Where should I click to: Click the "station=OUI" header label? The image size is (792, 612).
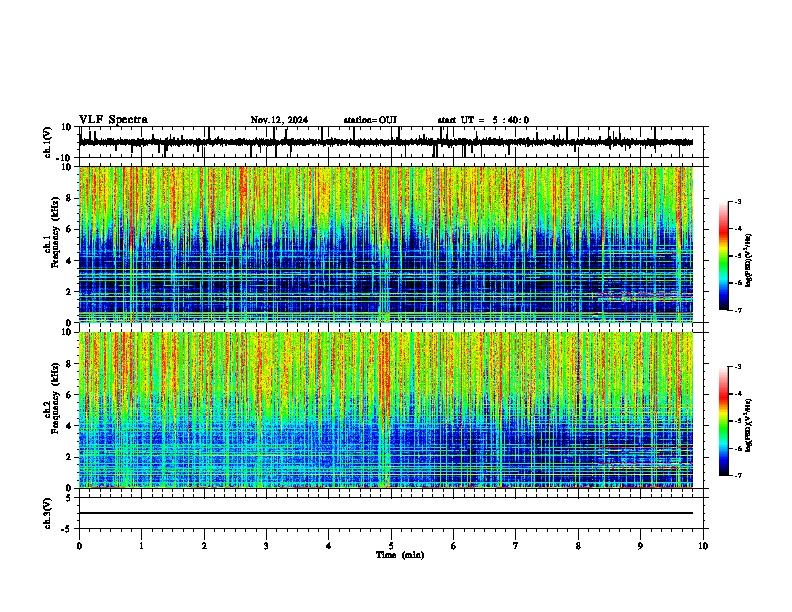click(370, 120)
